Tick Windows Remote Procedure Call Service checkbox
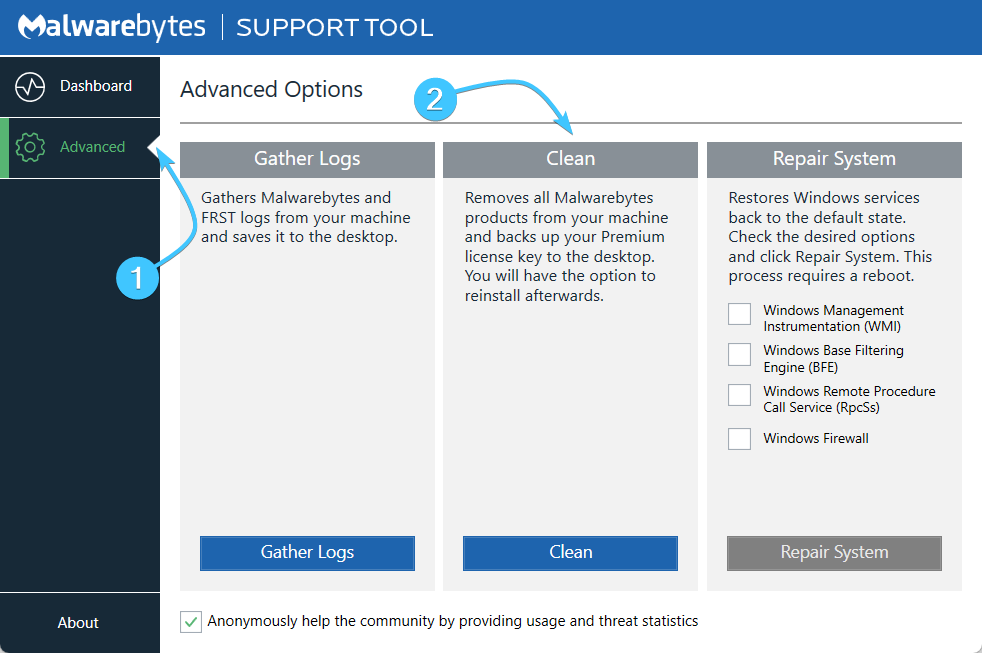Viewport: 982px width, 653px height. coord(740,395)
